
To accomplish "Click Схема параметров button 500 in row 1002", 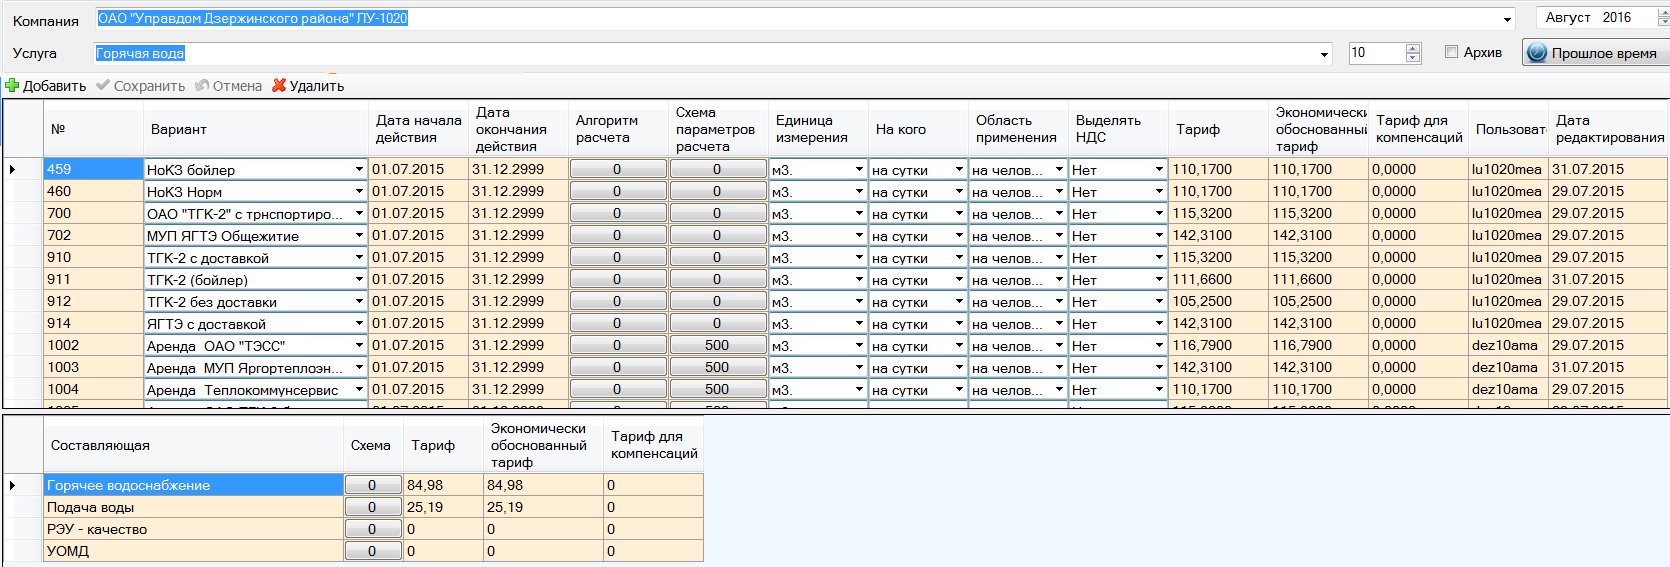I will coord(717,346).
